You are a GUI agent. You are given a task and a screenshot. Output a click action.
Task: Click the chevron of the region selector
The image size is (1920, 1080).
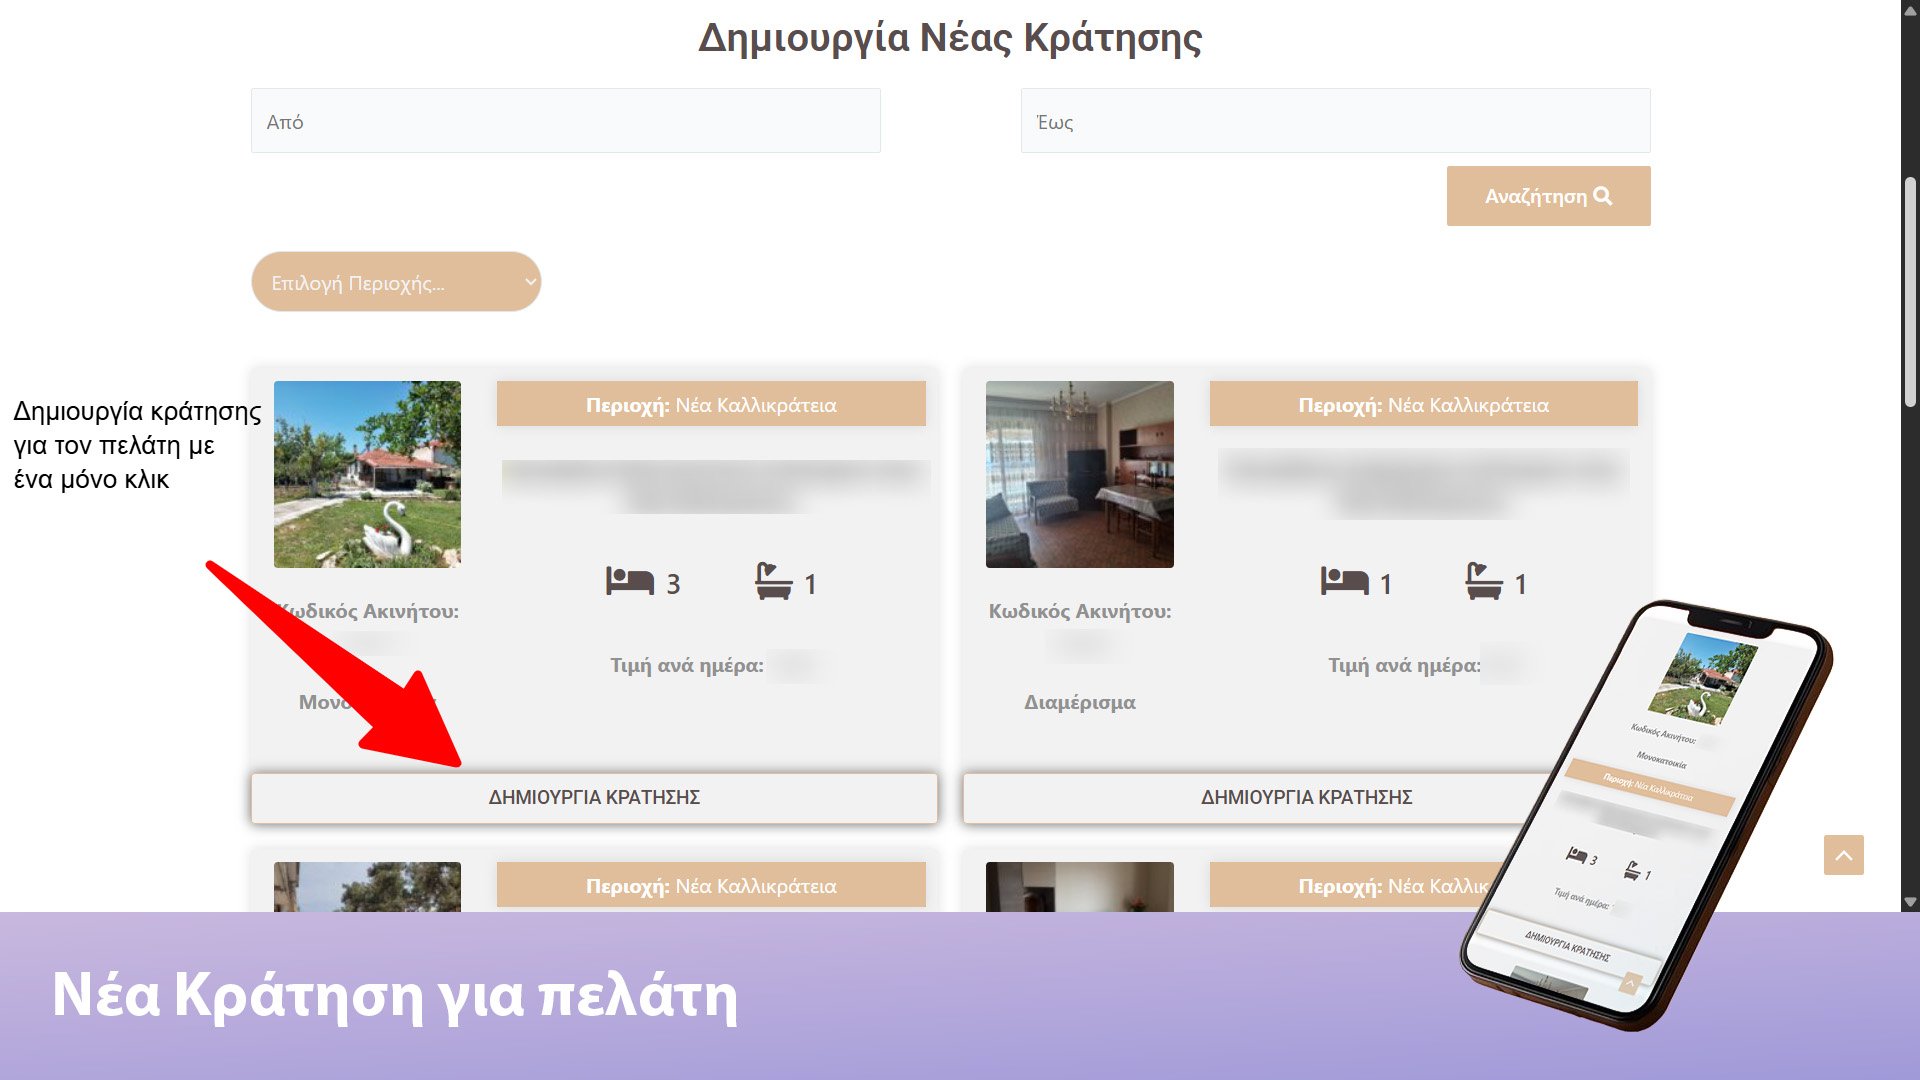tap(529, 282)
